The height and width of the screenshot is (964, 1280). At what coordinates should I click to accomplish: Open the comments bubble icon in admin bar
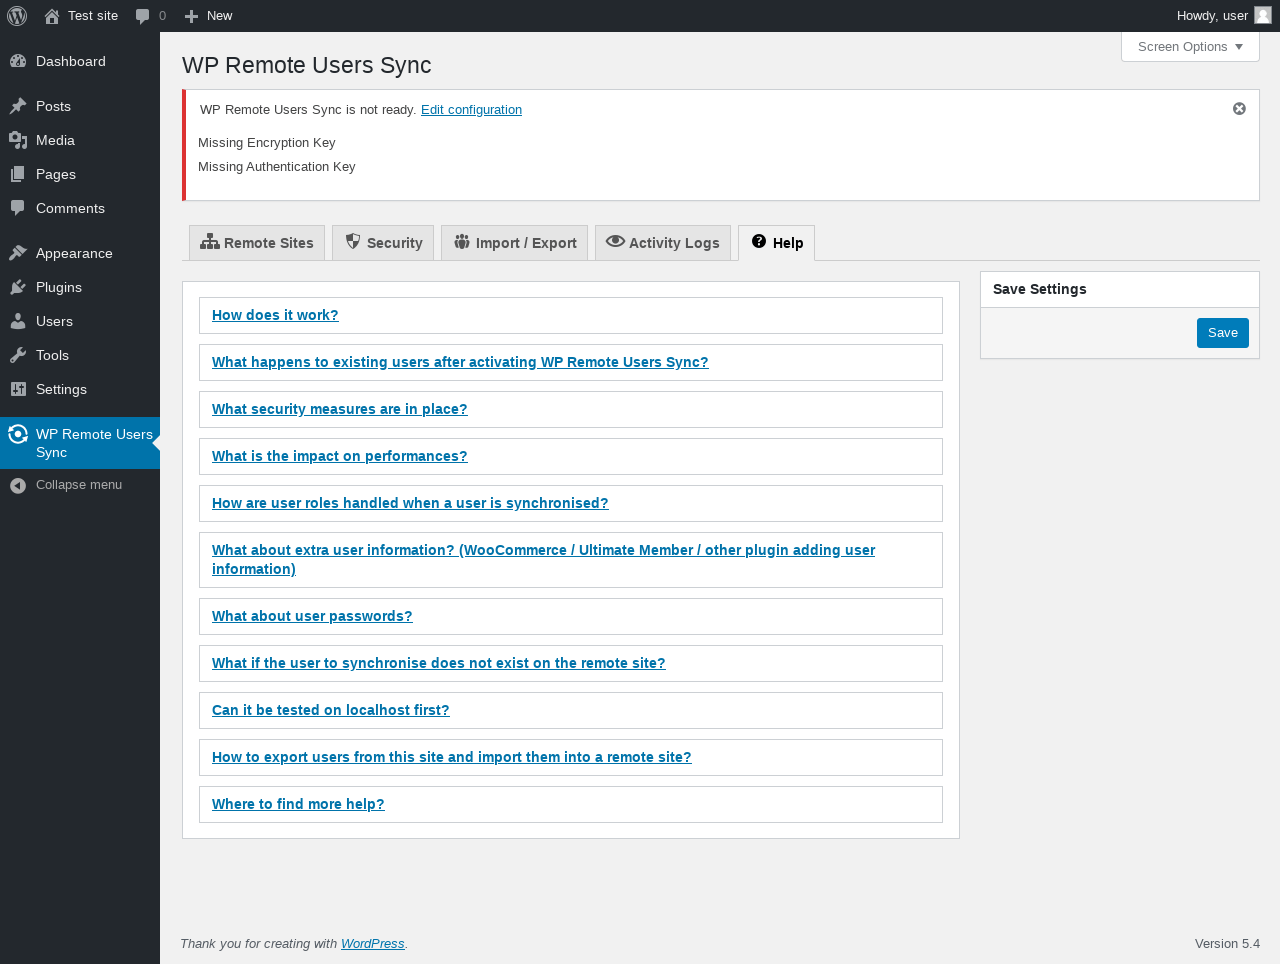click(x=143, y=16)
